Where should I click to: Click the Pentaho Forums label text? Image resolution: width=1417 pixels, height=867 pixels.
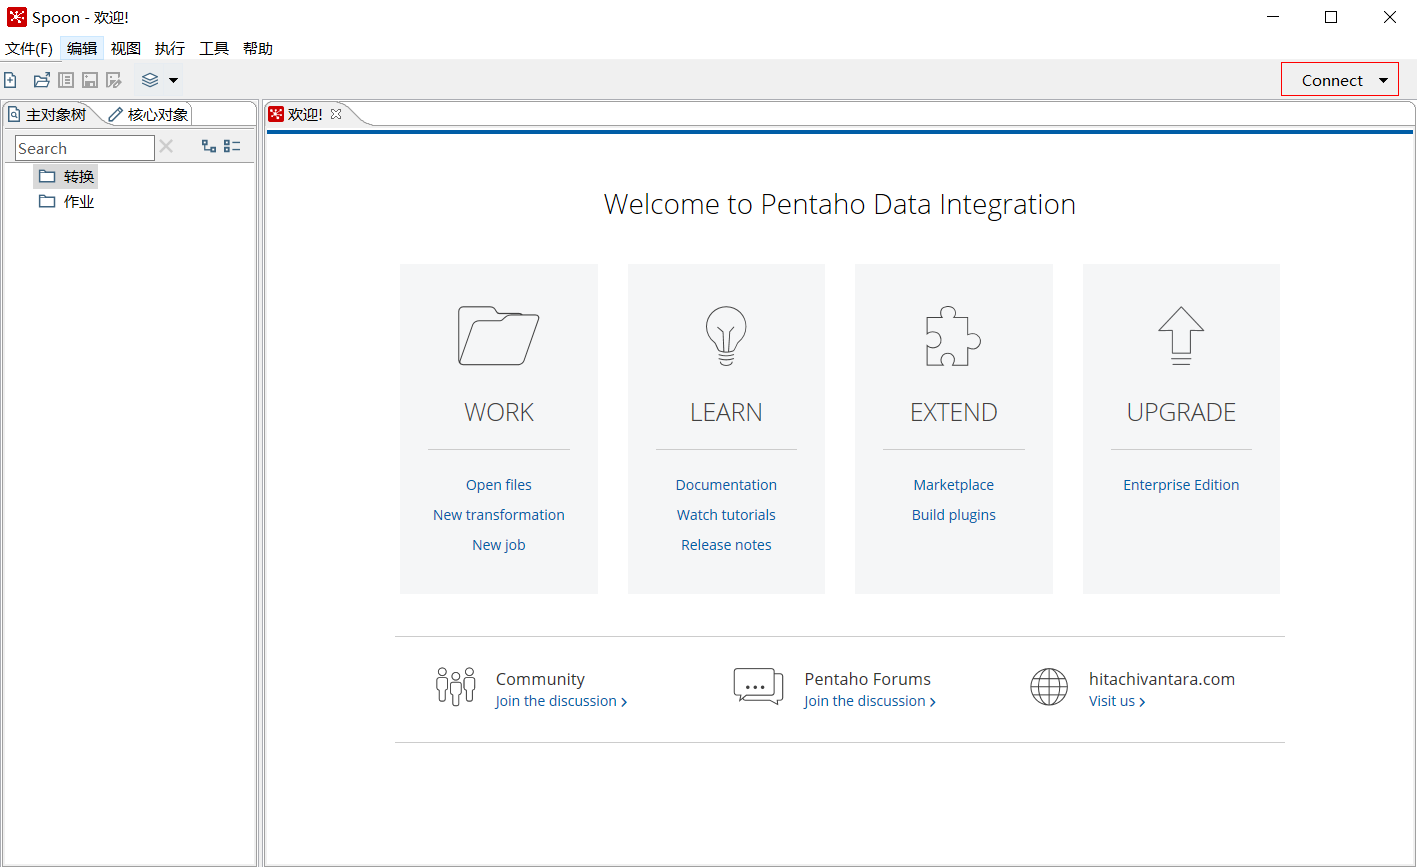(868, 679)
